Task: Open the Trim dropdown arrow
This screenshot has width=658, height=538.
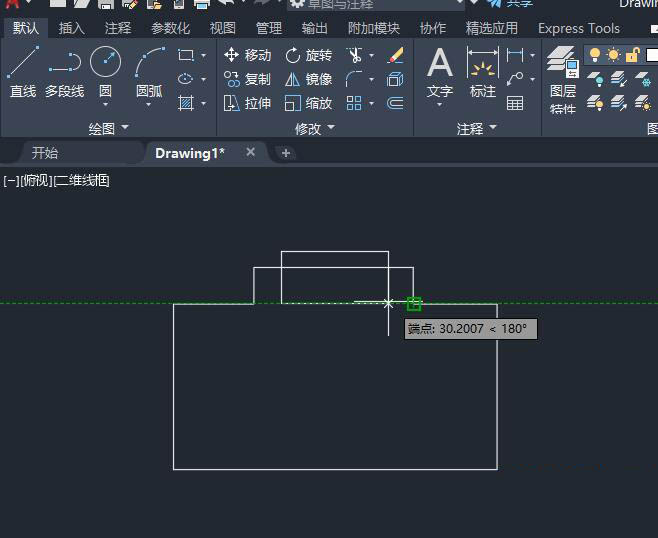Action: pos(371,55)
